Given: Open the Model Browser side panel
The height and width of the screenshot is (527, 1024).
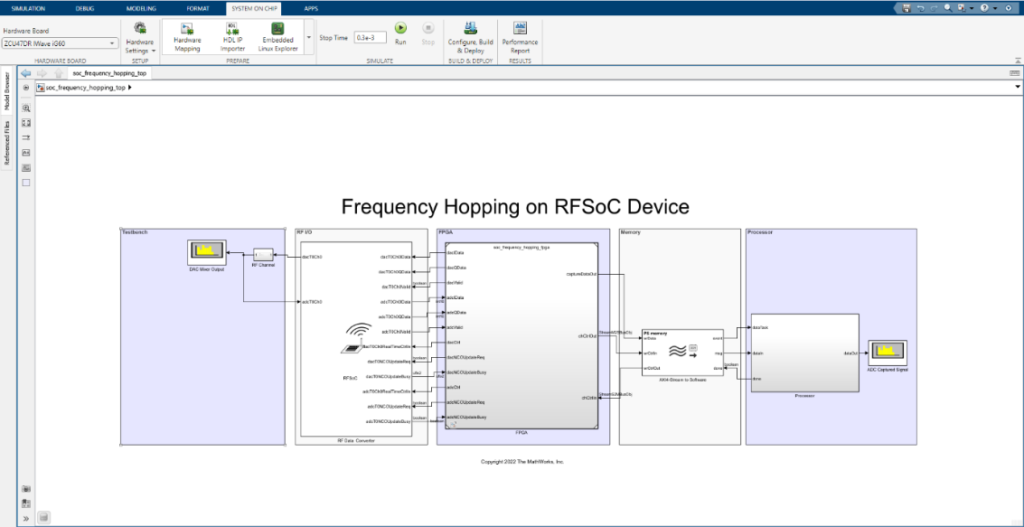Looking at the screenshot, I should coord(7,89).
